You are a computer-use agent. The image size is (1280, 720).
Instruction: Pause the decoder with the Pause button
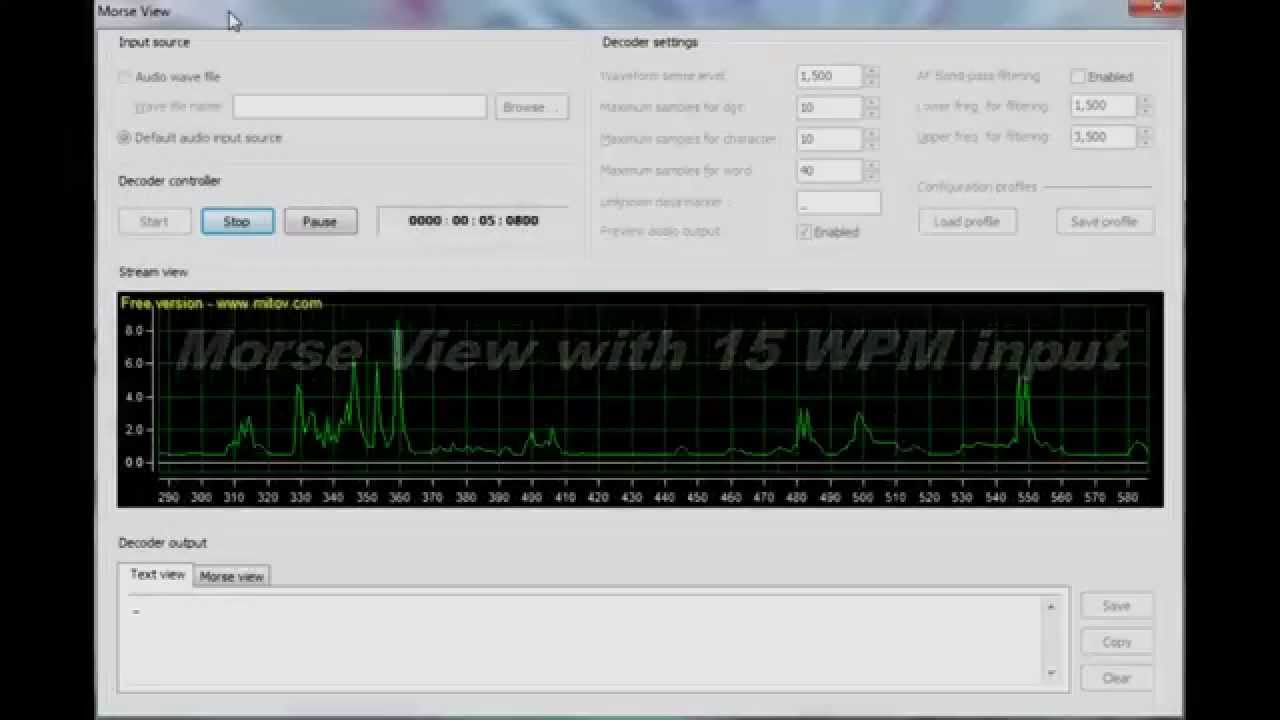pyautogui.click(x=320, y=222)
